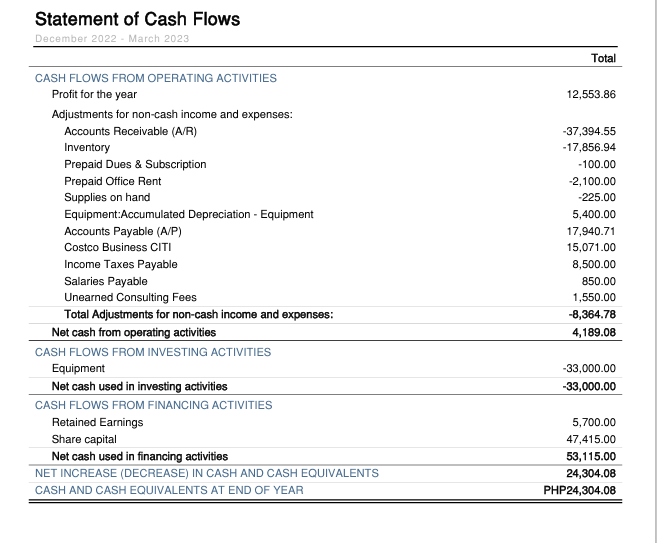Select the 'Supplies on hand' row

point(107,197)
